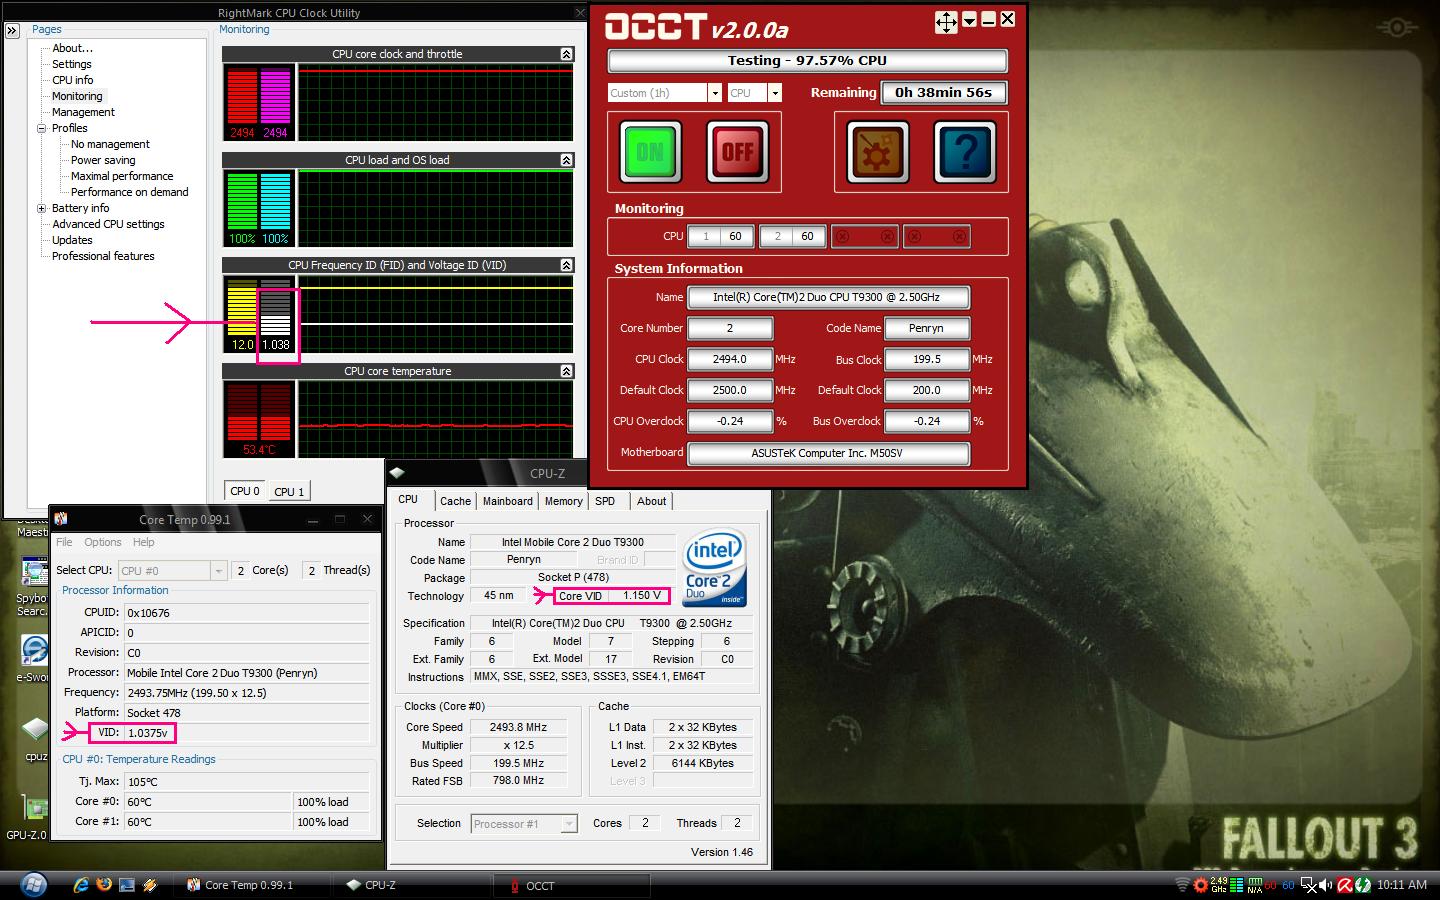
Task: Collapse the Profiles tree node
Action: click(42, 128)
